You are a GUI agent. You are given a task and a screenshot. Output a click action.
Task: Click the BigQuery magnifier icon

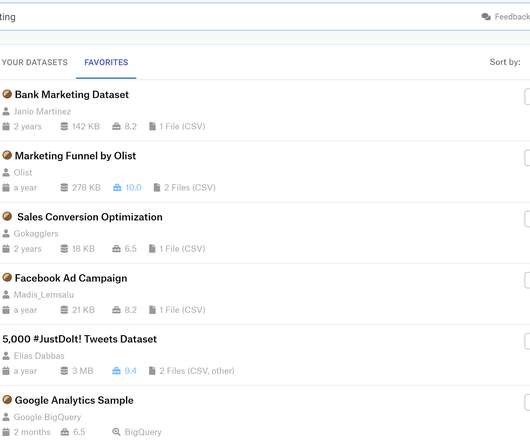point(116,432)
